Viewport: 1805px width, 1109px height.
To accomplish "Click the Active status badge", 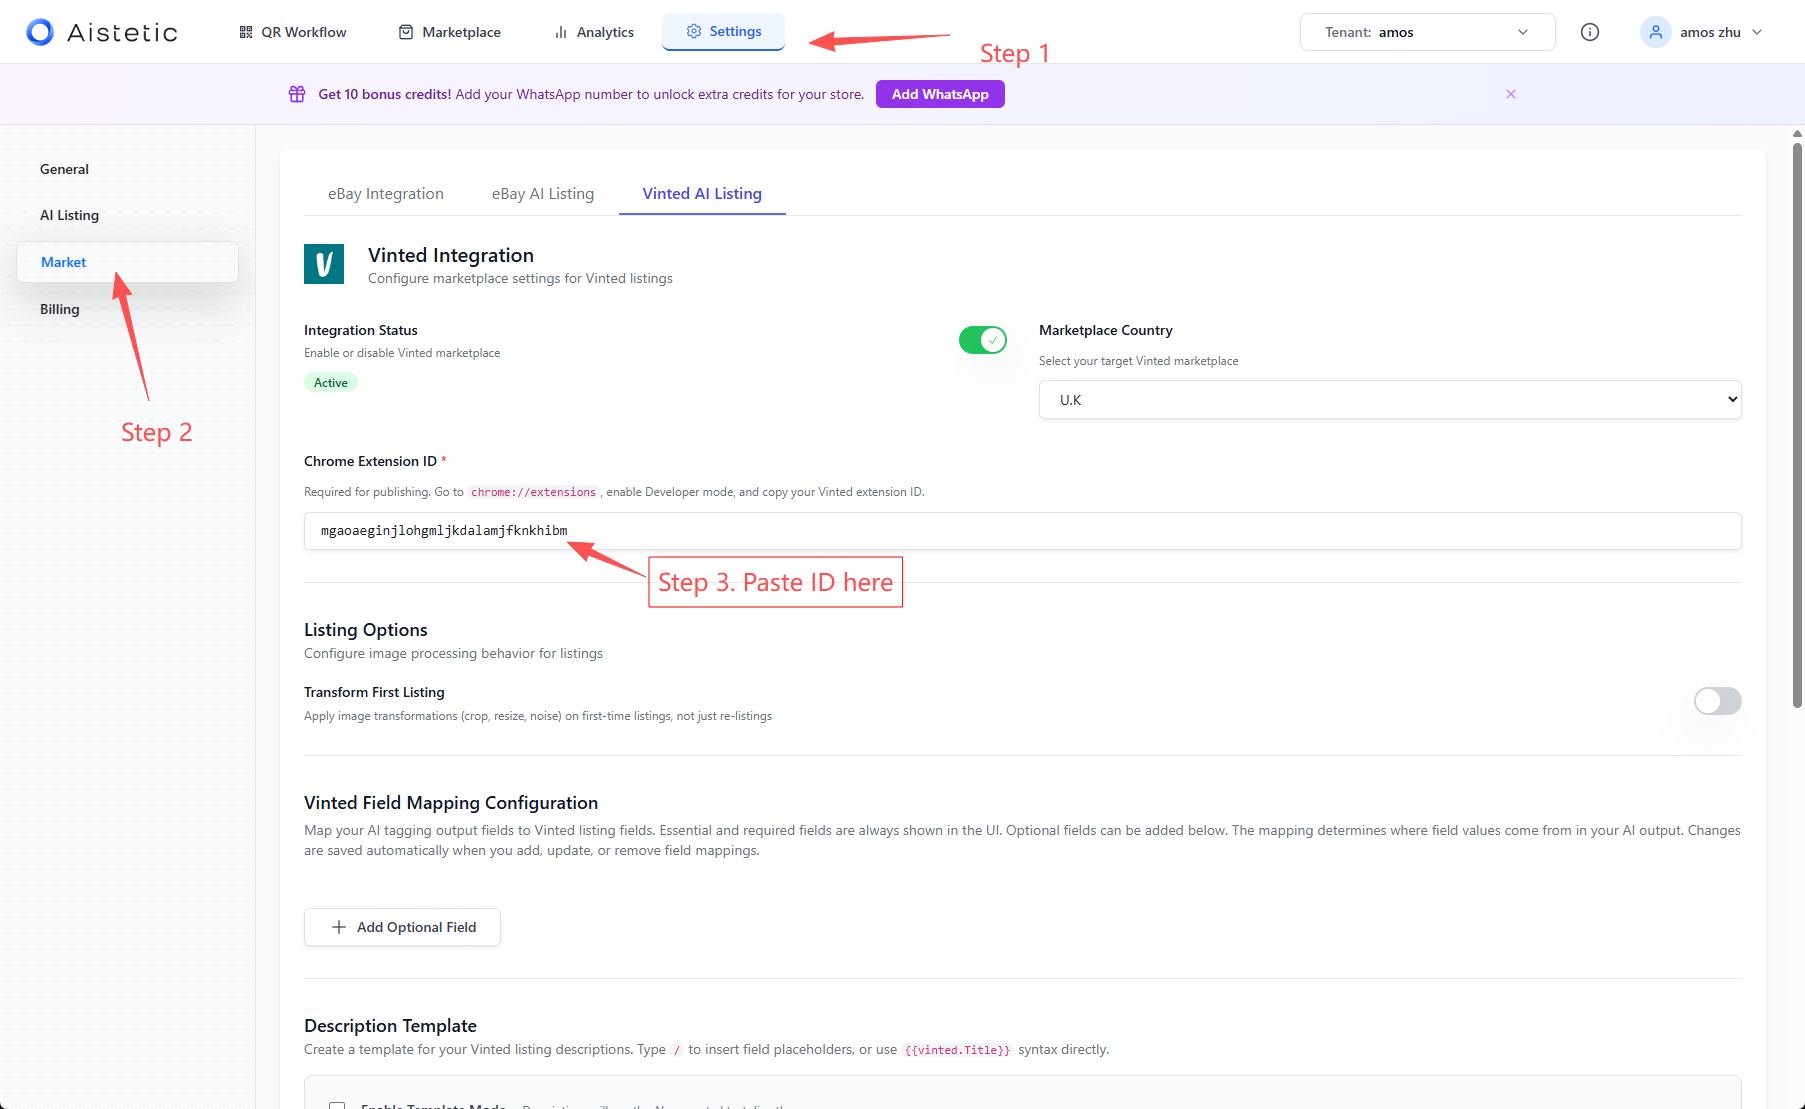I will pos(331,383).
